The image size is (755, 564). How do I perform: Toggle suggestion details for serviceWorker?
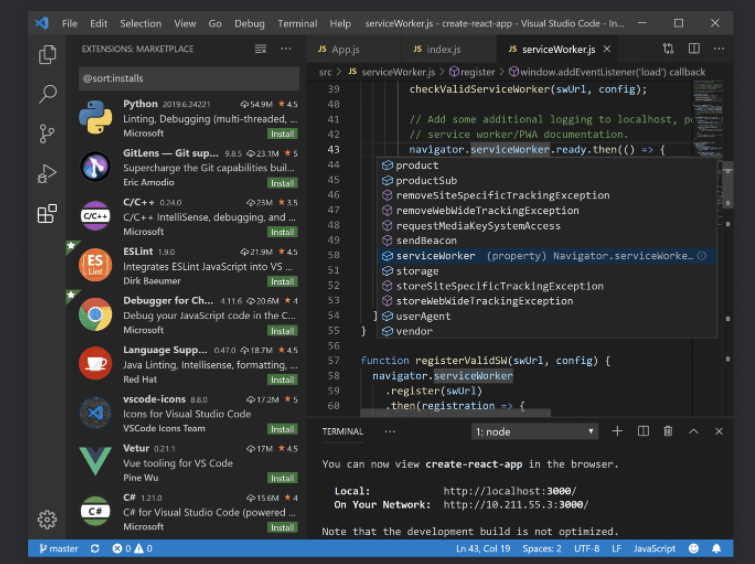tap(701, 256)
